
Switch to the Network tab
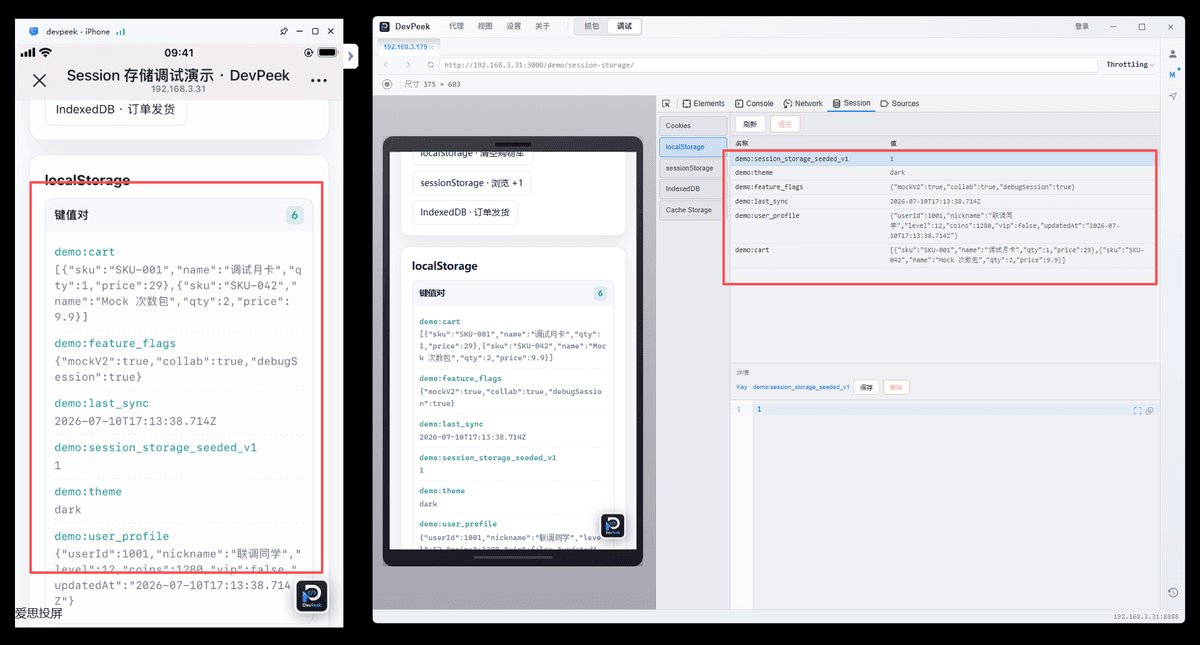click(x=803, y=103)
